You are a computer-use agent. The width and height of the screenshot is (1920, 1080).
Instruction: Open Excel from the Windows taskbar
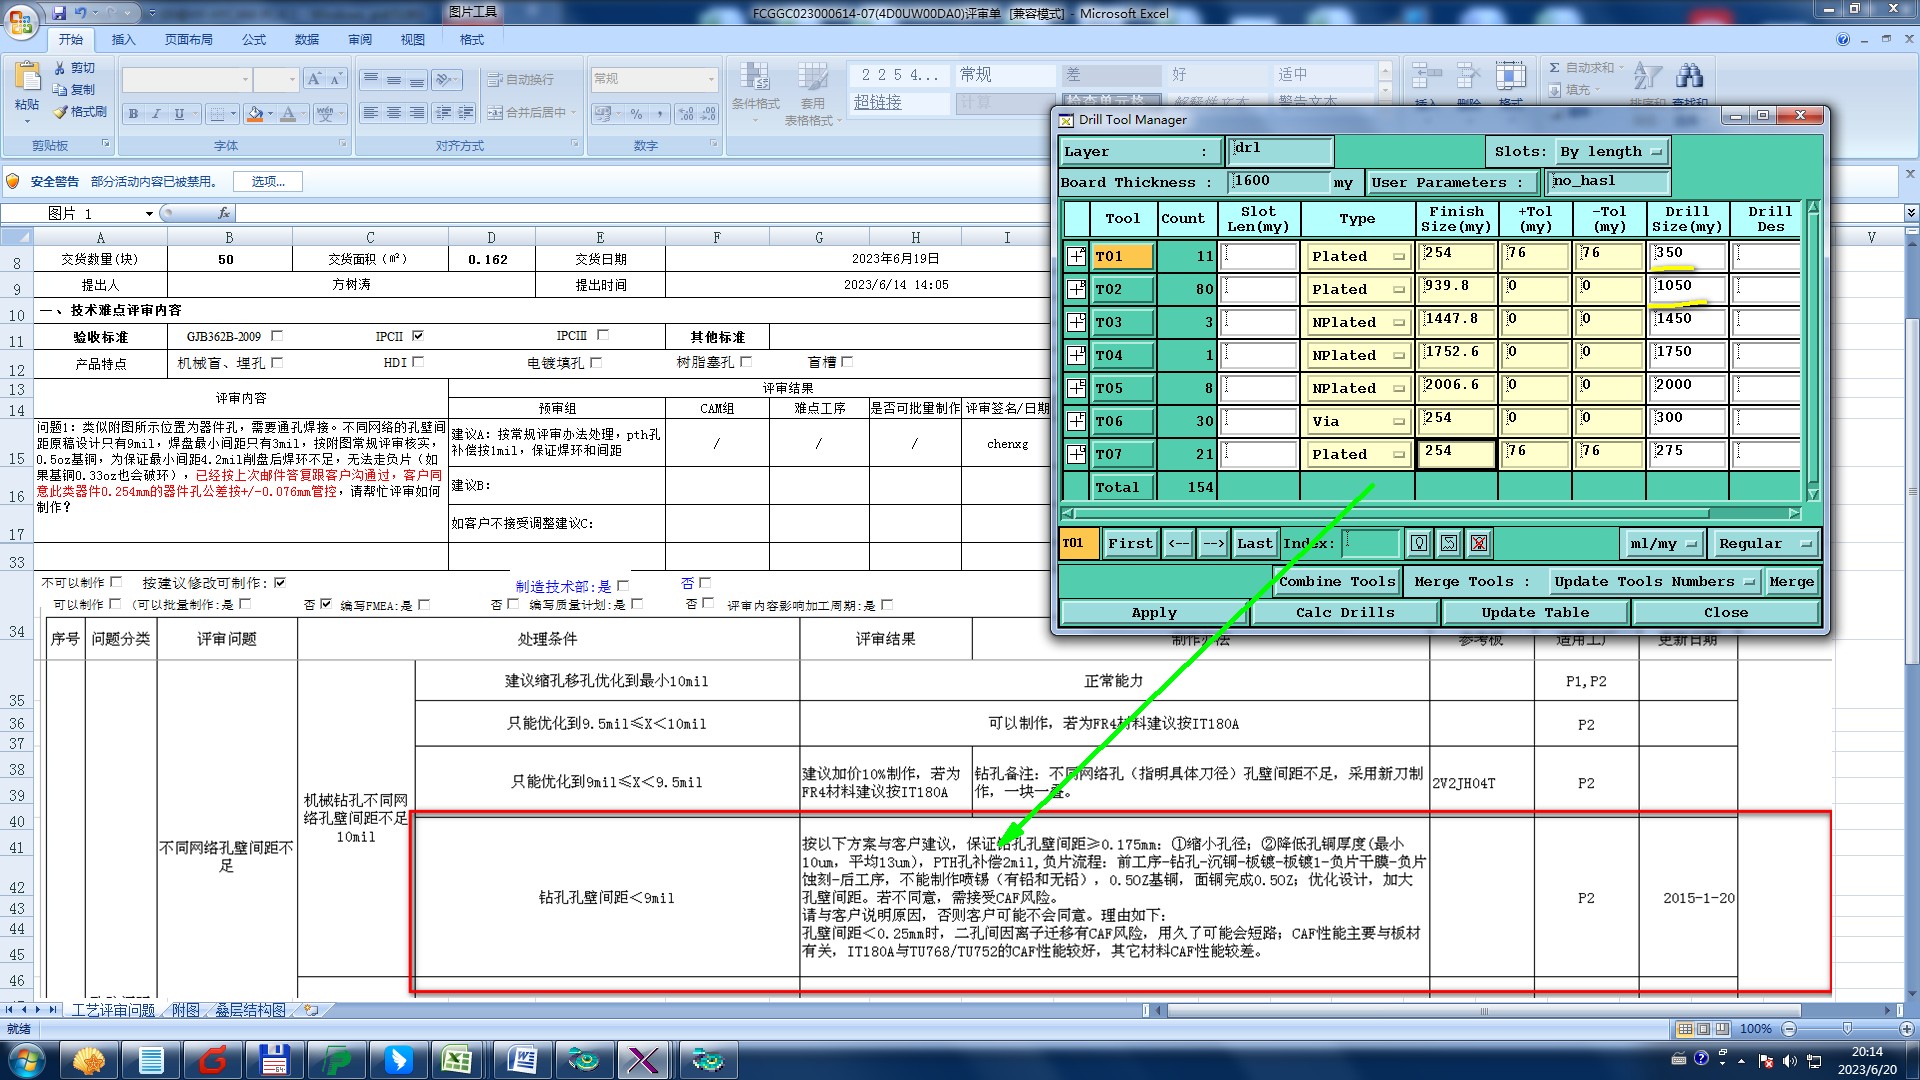tap(457, 1059)
